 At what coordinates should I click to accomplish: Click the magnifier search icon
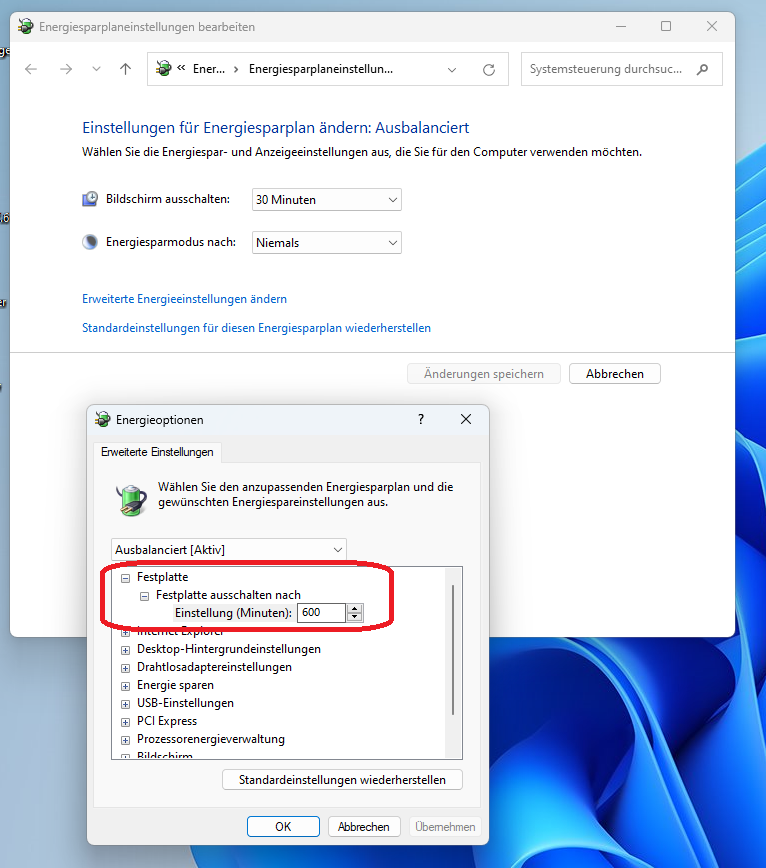[x=702, y=69]
